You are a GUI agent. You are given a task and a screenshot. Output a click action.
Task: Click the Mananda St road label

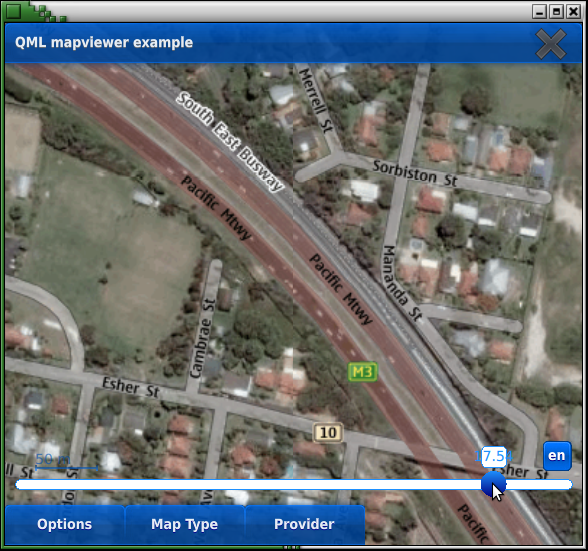(x=402, y=284)
